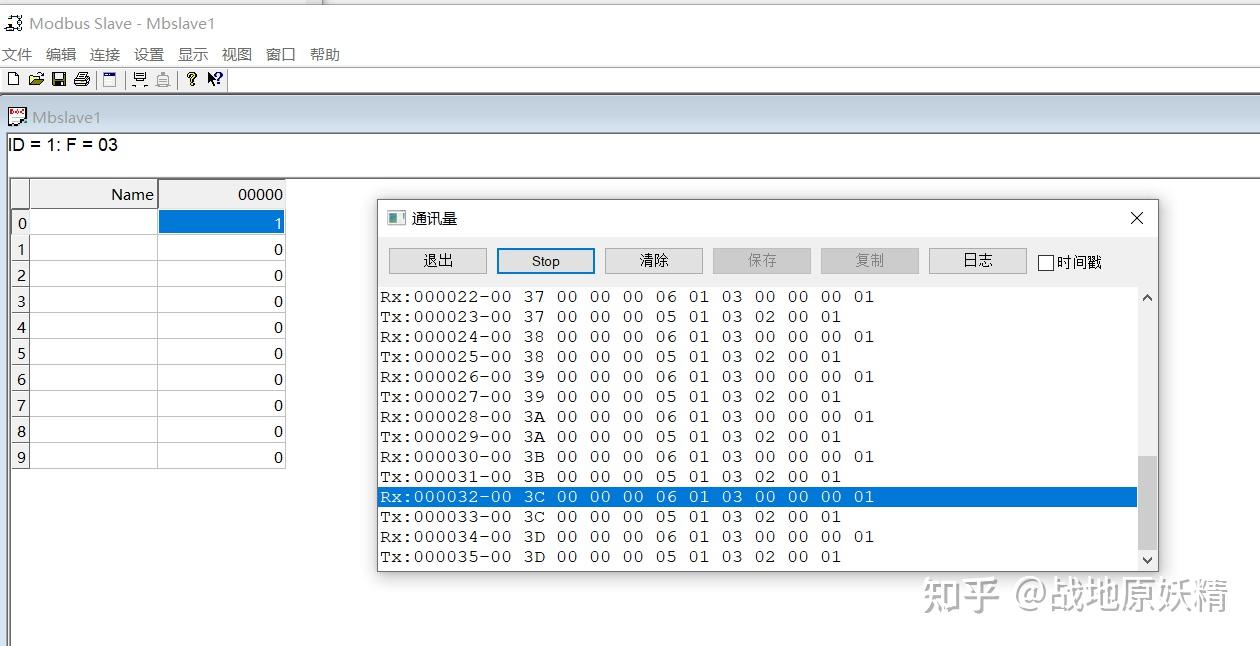Image resolution: width=1260 pixels, height=646 pixels.
Task: Click the value cell in row 9
Action: coord(221,457)
